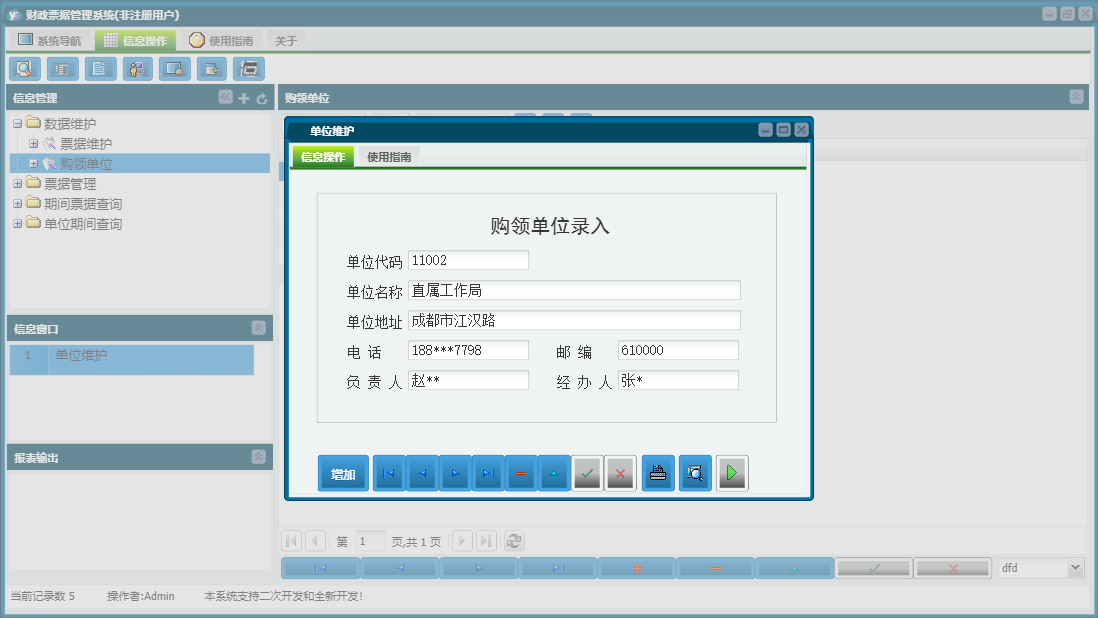The height and width of the screenshot is (618, 1098).
Task: Click the stacked-windows icon in top toolbar
Action: click(x=249, y=69)
